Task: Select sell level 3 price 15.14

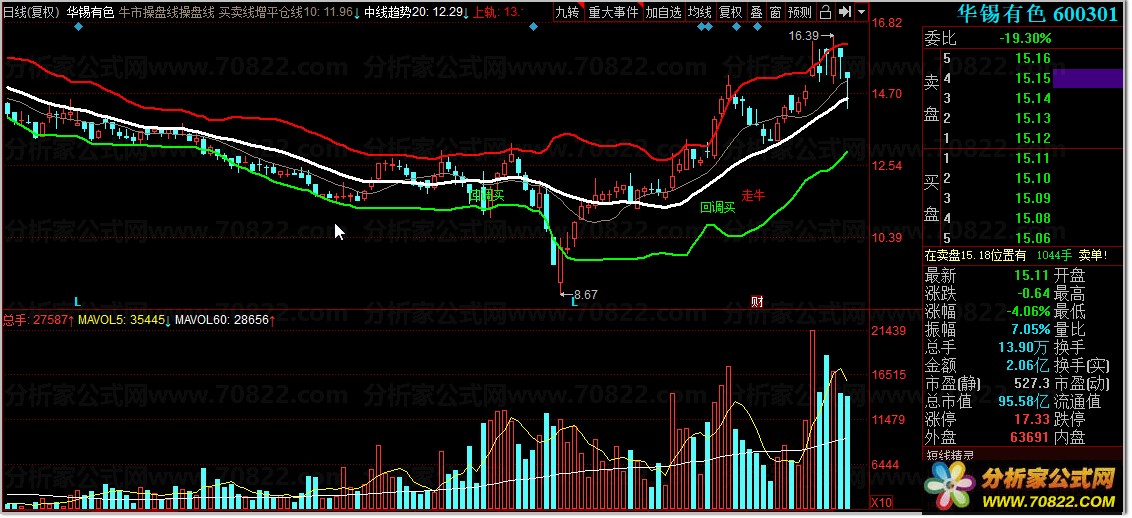Action: click(1032, 98)
